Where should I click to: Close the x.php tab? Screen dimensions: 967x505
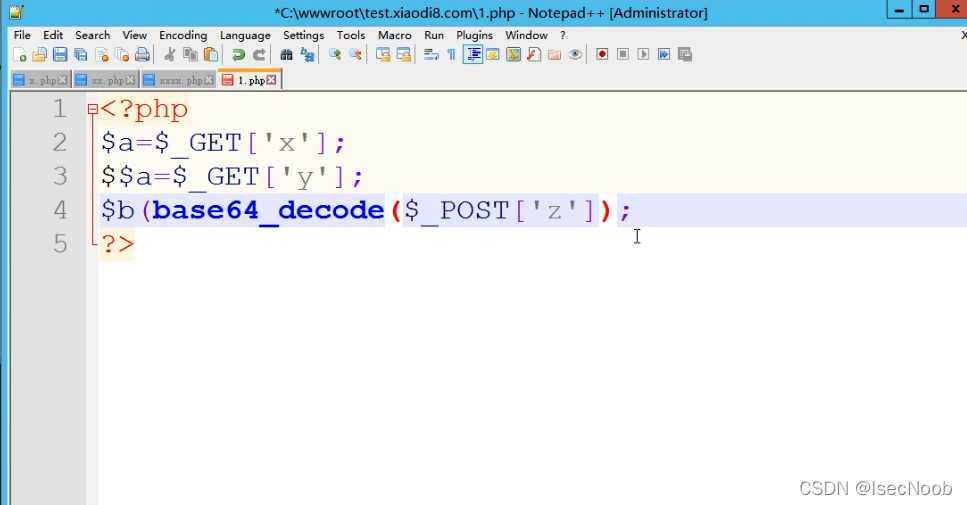pyautogui.click(x=63, y=80)
